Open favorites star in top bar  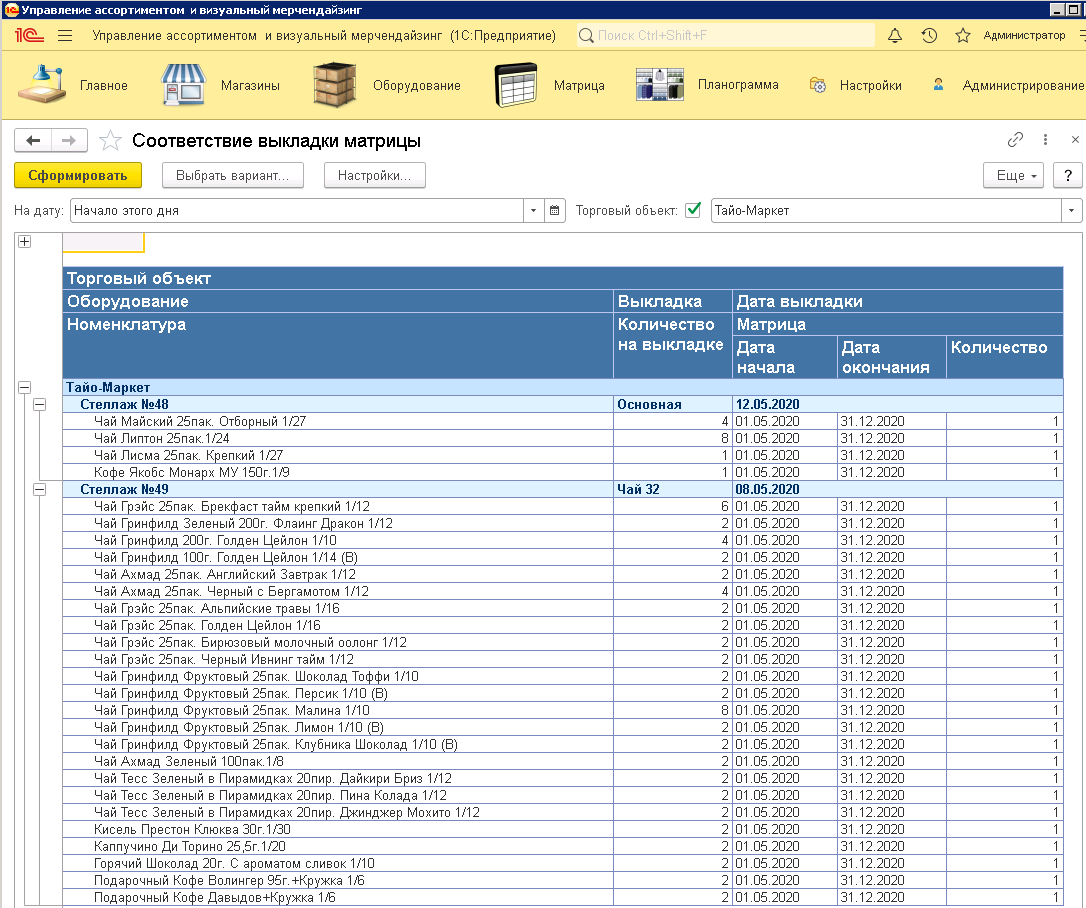963,35
